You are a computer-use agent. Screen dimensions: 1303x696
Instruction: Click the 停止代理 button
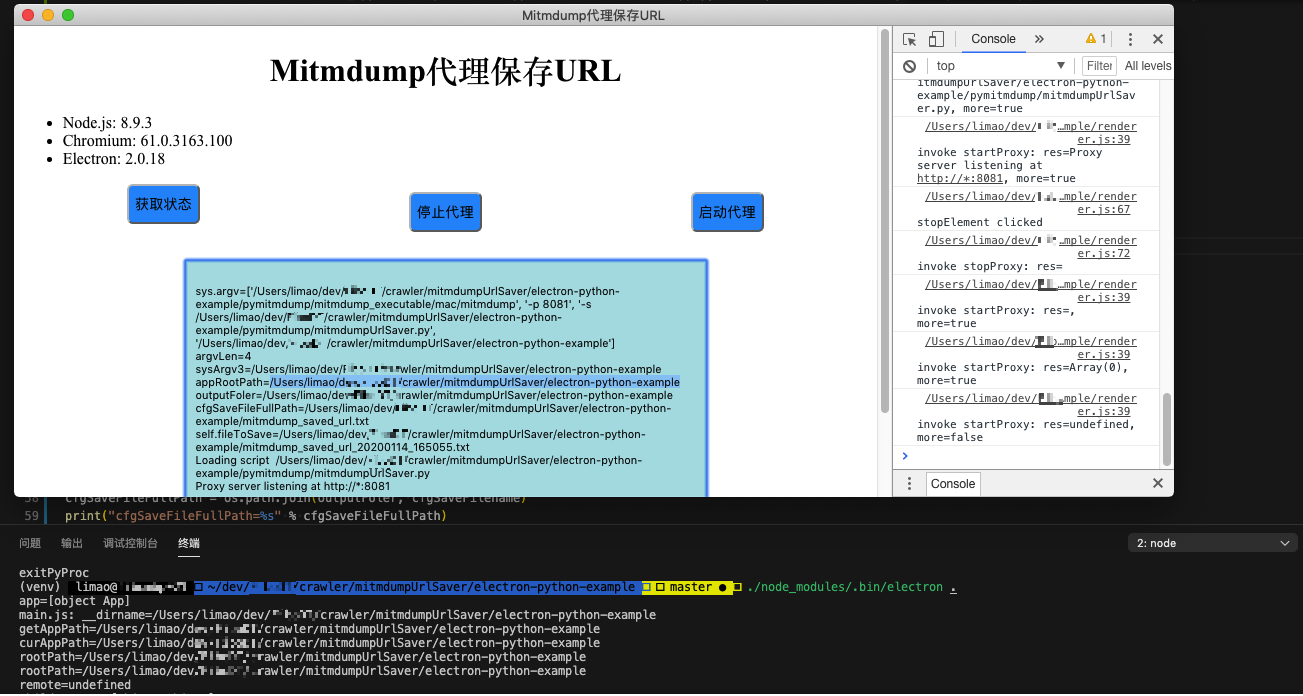click(x=446, y=212)
